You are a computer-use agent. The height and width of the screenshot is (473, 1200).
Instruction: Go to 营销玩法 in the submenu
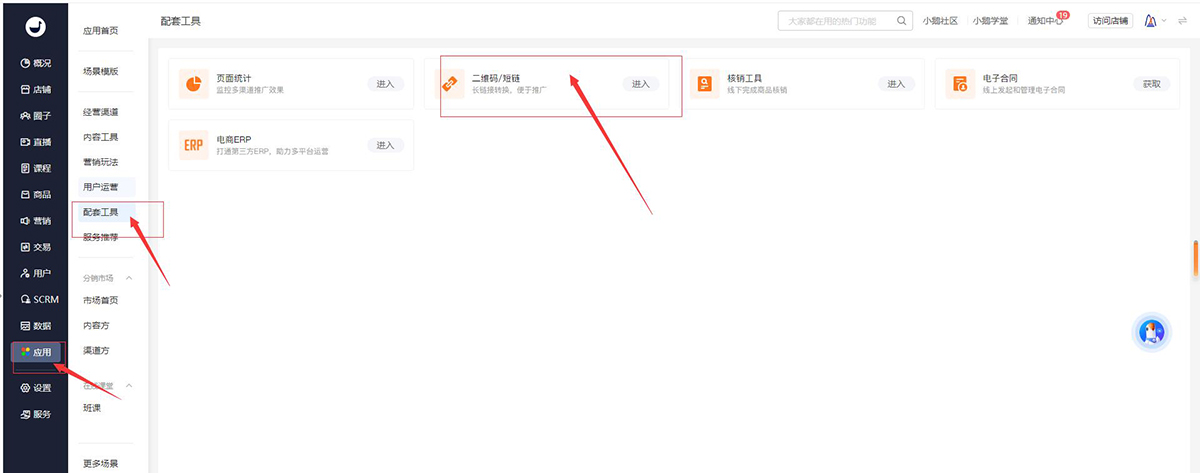(100, 162)
